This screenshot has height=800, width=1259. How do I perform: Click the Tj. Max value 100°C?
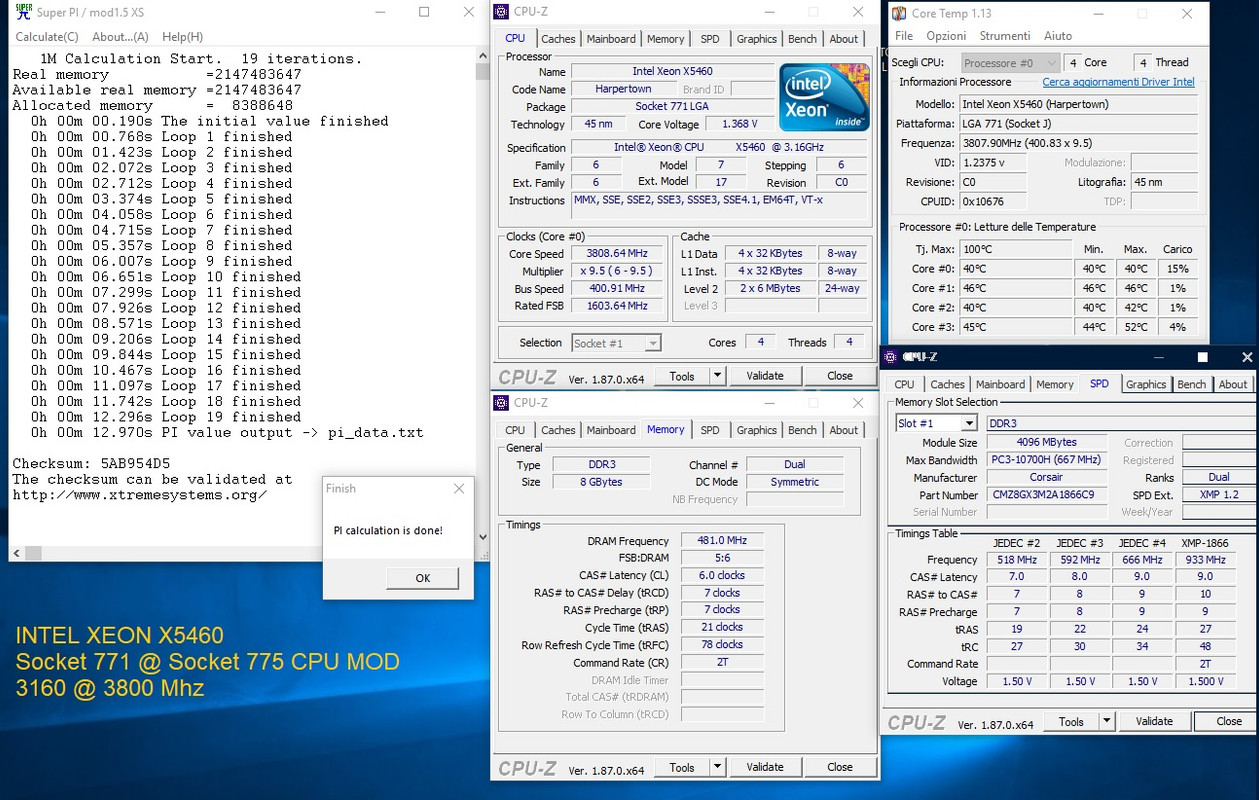[1015, 249]
